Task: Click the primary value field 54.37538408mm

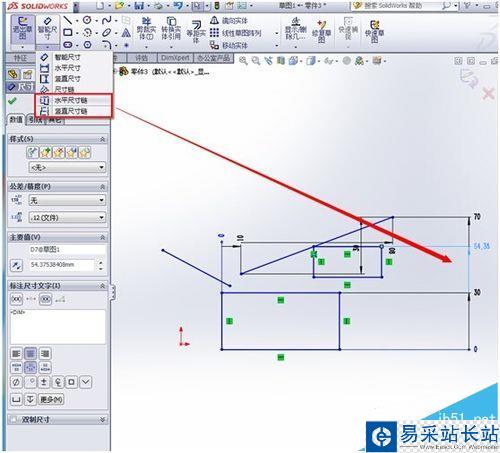Action: coord(62,265)
